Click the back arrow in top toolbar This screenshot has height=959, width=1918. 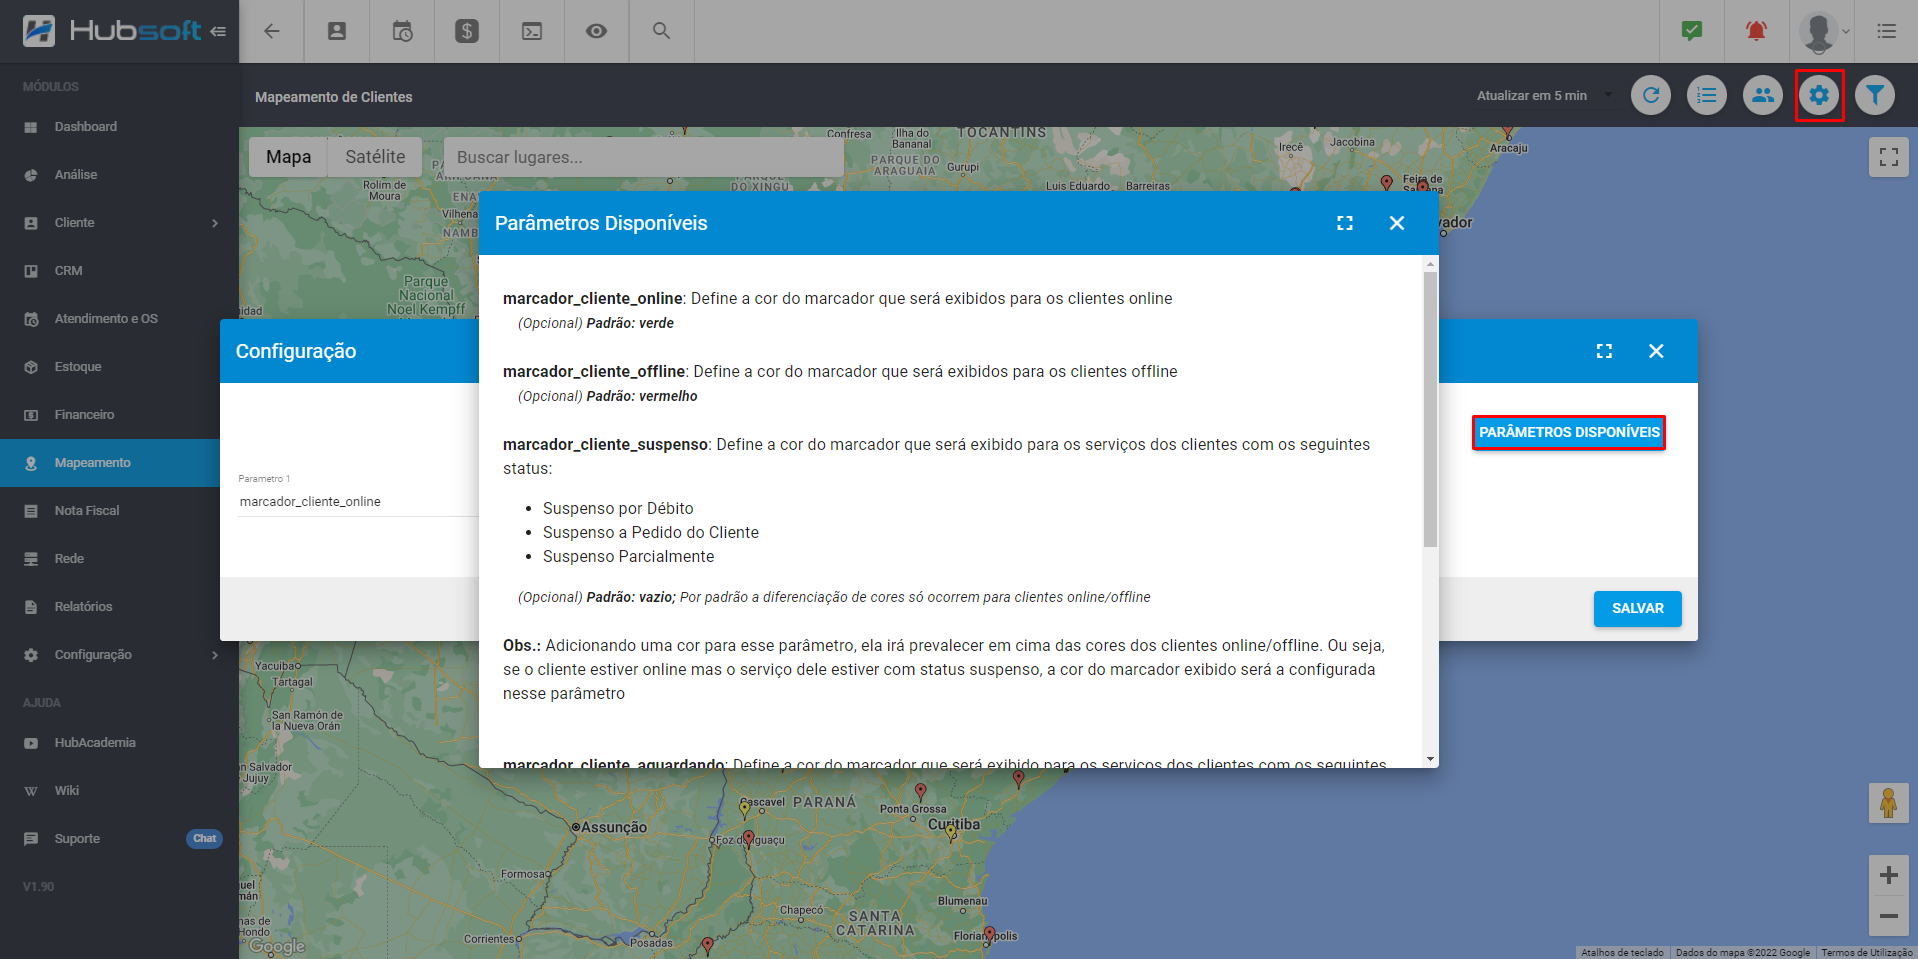(x=271, y=31)
